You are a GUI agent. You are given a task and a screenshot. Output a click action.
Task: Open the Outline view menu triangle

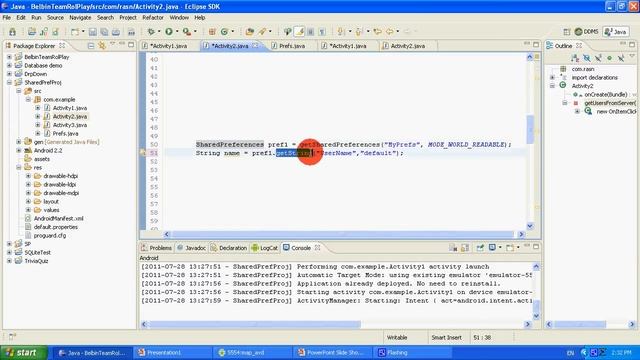632,56
